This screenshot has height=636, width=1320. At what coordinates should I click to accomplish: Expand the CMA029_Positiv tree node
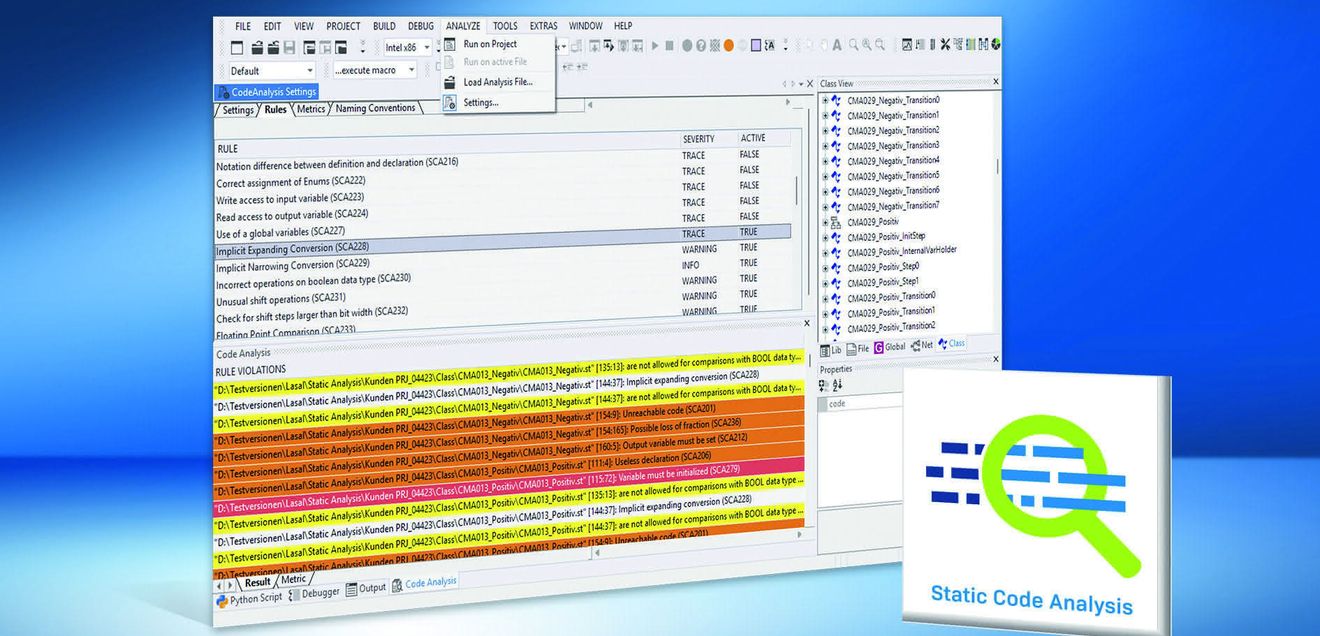pyautogui.click(x=825, y=222)
